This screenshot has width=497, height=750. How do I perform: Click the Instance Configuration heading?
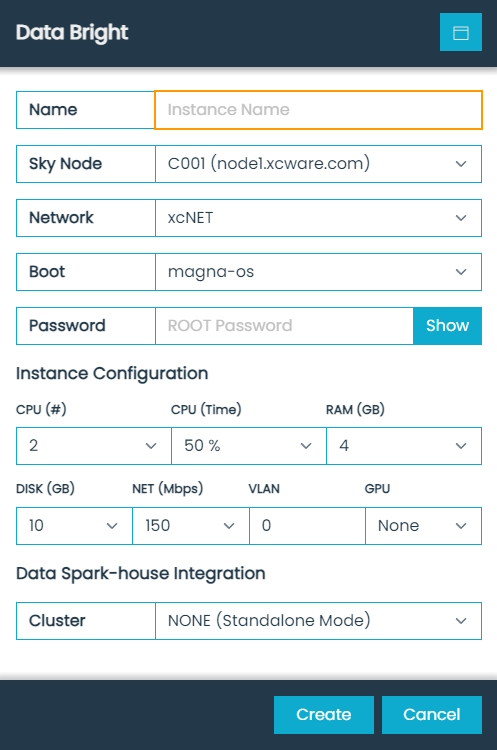pos(112,374)
